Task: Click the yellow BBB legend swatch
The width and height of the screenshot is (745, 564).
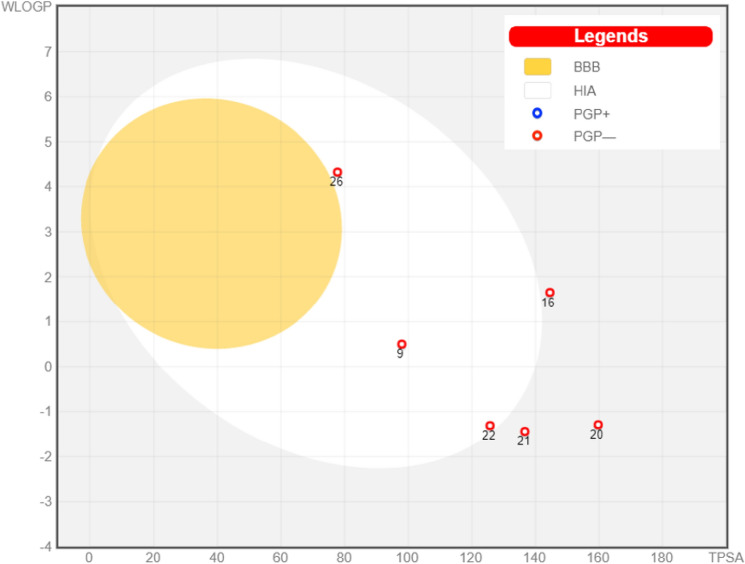Action: point(537,67)
